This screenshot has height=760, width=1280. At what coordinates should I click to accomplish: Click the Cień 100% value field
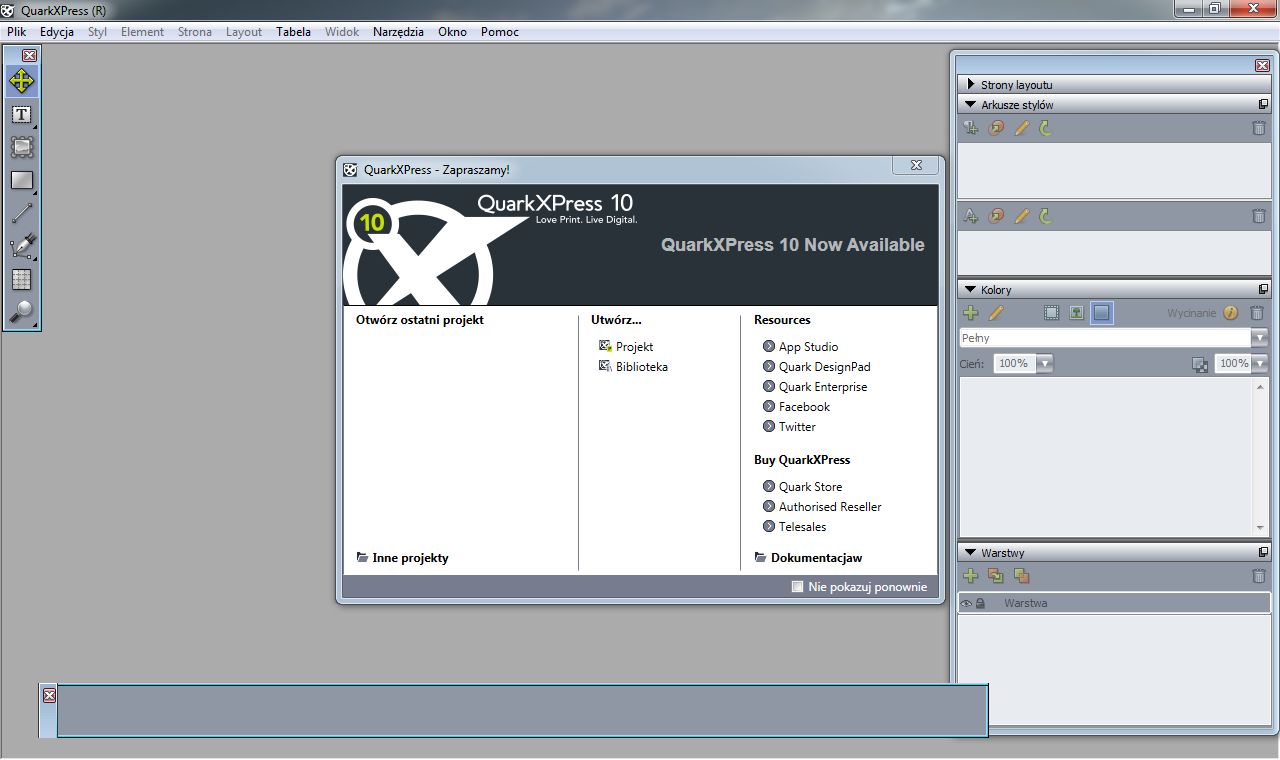1014,364
